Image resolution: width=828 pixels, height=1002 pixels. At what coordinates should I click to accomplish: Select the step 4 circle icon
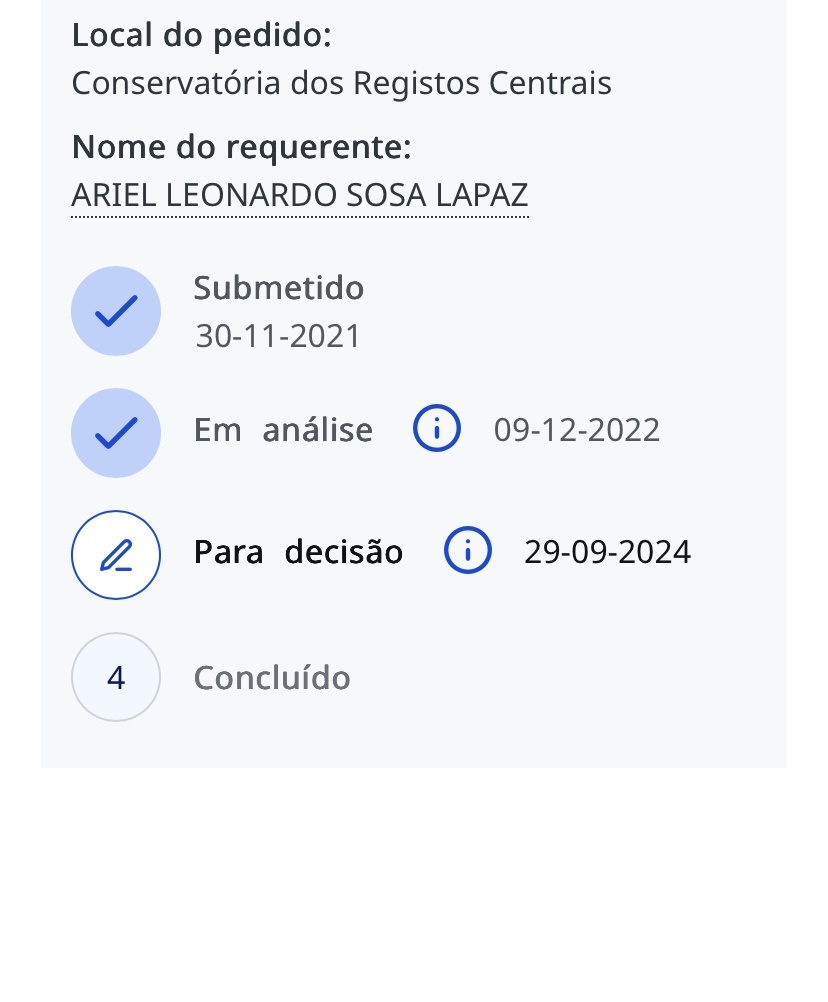point(116,678)
